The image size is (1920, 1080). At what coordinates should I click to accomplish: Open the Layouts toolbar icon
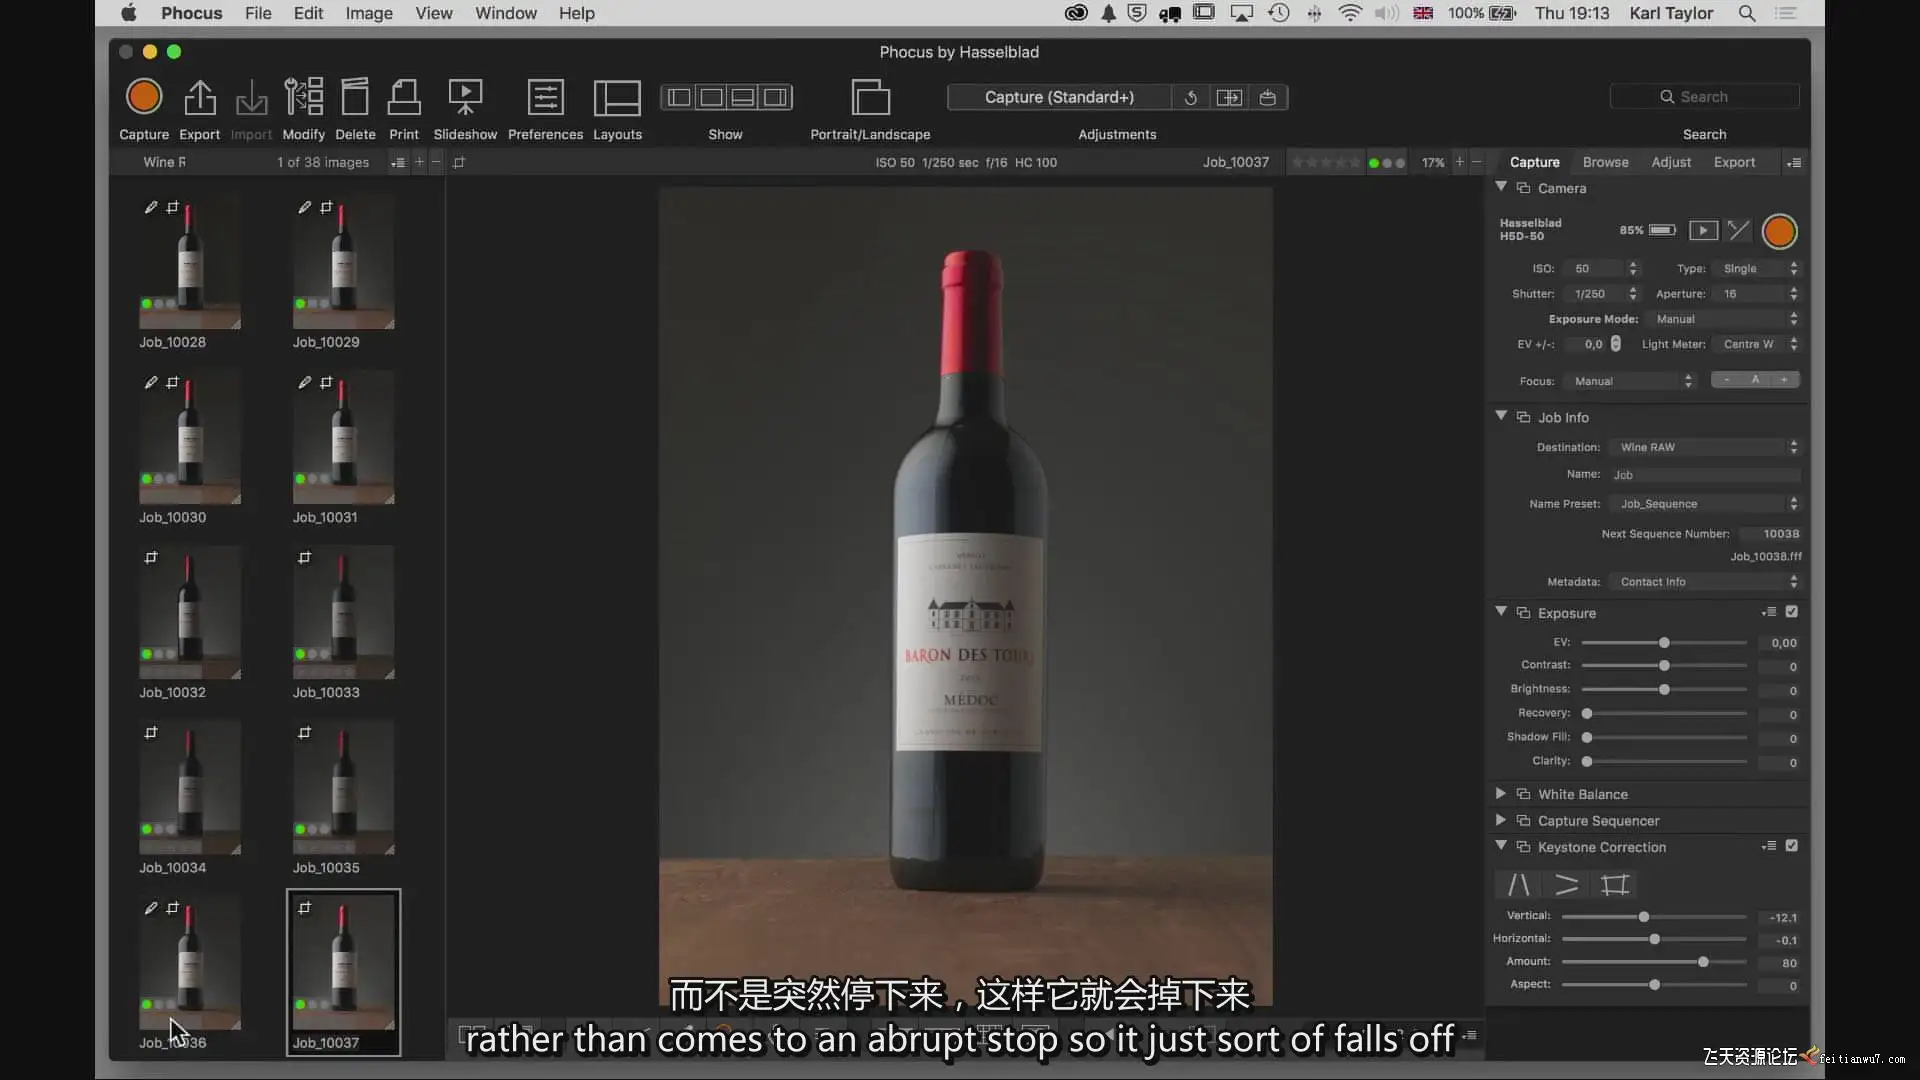(617, 97)
